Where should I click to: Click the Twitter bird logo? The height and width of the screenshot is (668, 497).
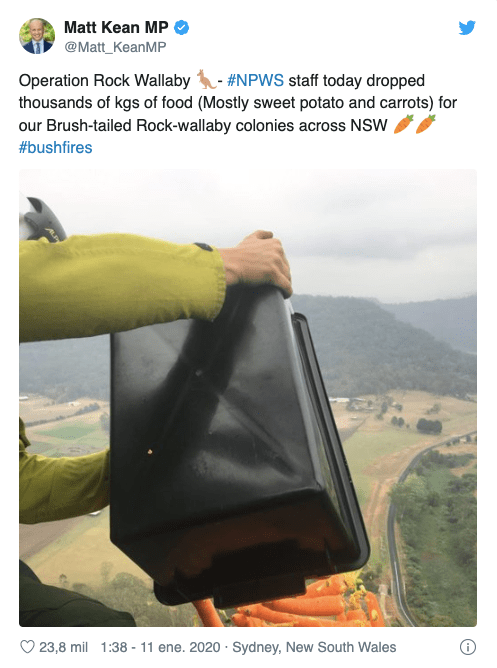click(x=467, y=28)
